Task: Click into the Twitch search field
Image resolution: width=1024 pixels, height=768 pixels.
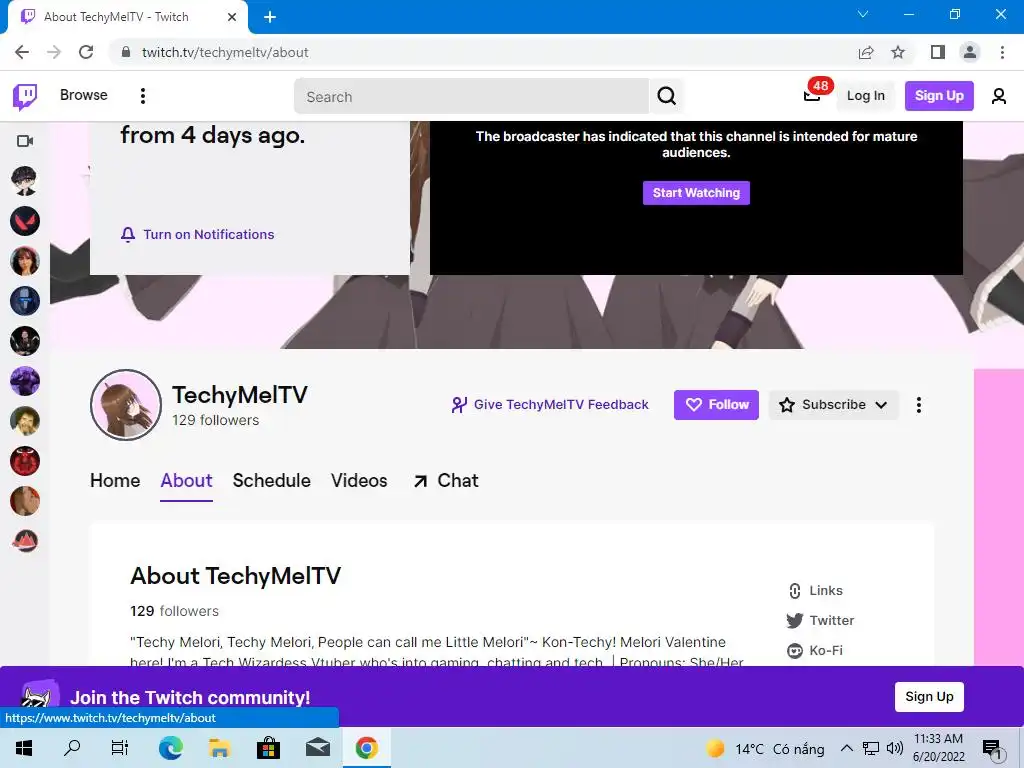Action: pyautogui.click(x=471, y=97)
